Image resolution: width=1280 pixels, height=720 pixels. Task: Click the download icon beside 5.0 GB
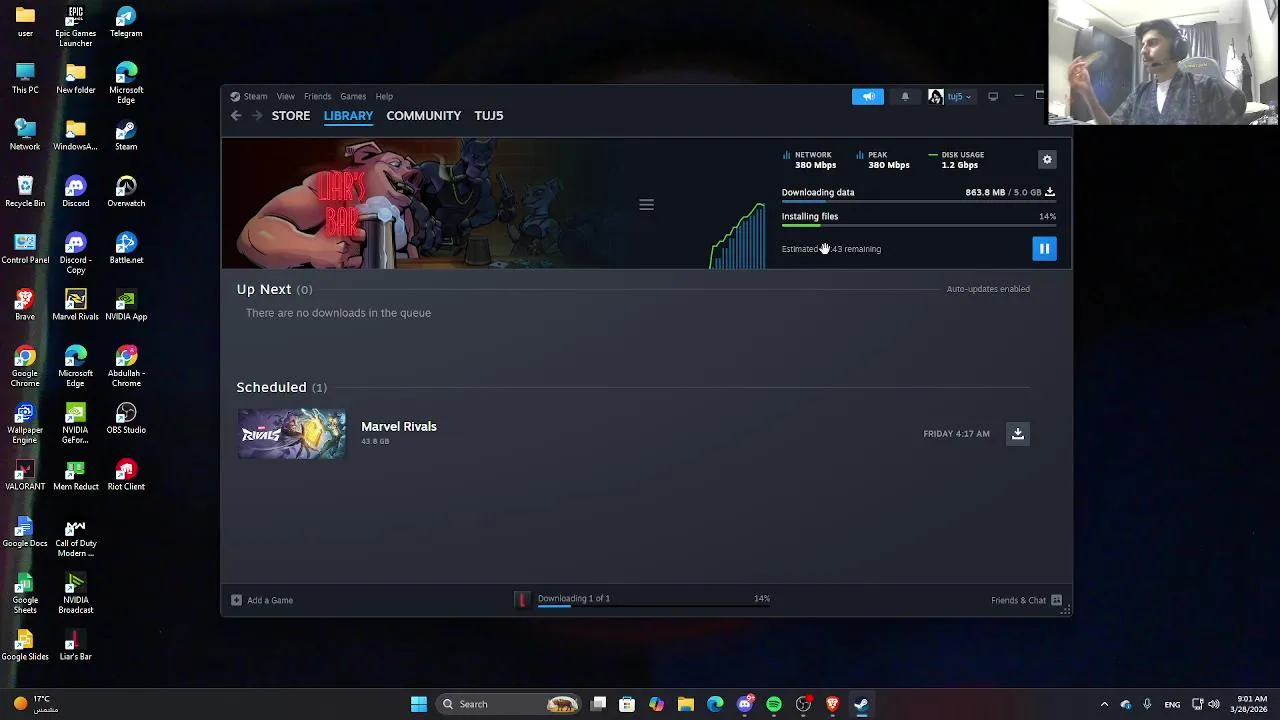tap(1050, 192)
